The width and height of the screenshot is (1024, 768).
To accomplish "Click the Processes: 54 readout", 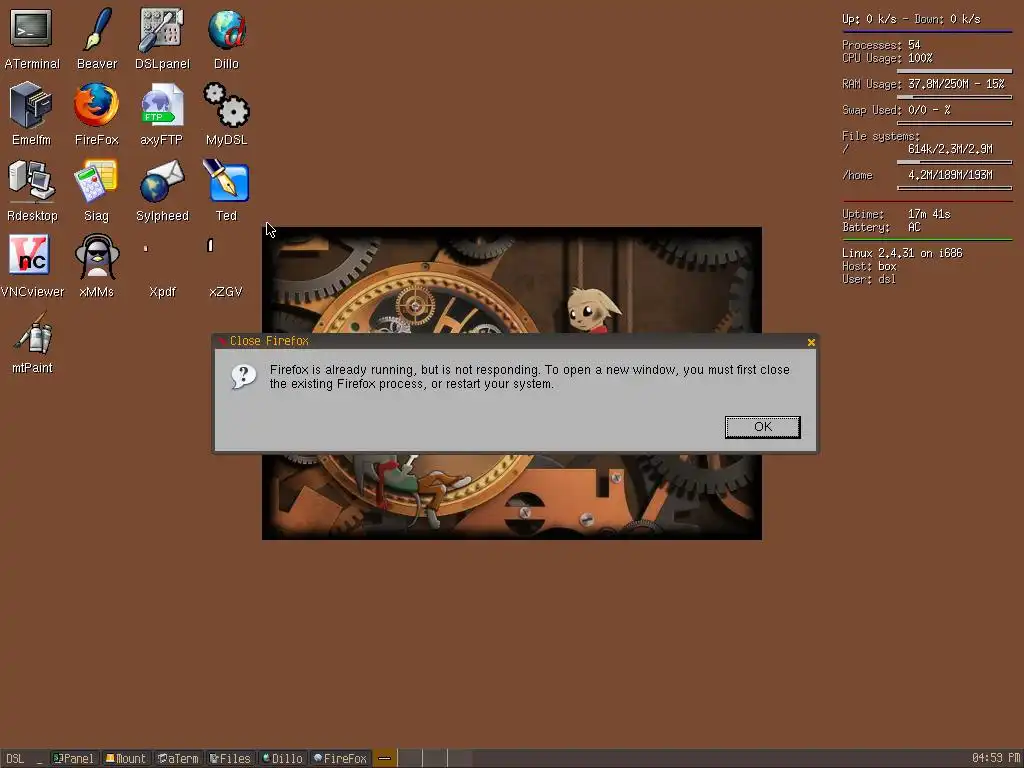I will click(x=881, y=45).
